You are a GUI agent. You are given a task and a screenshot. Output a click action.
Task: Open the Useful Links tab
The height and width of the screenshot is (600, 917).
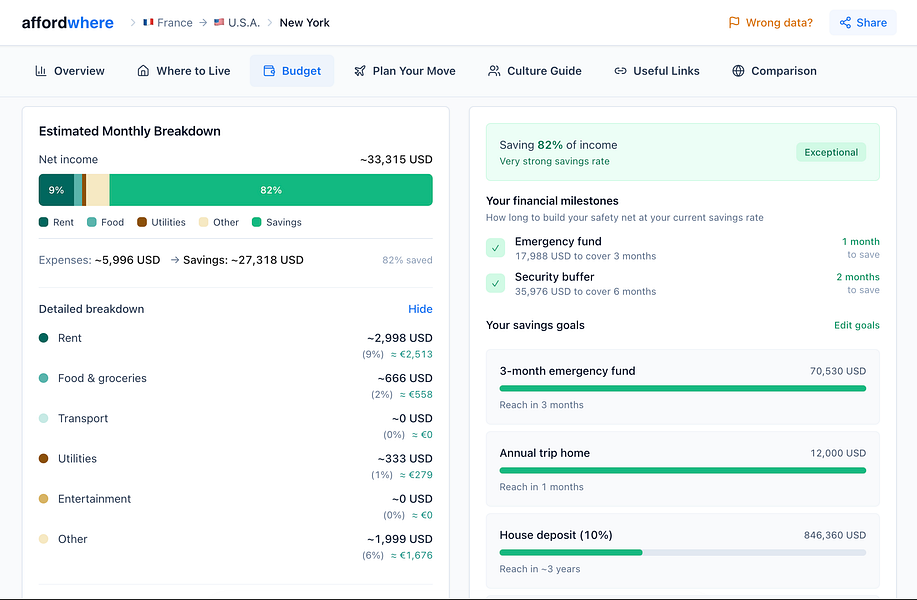point(657,71)
